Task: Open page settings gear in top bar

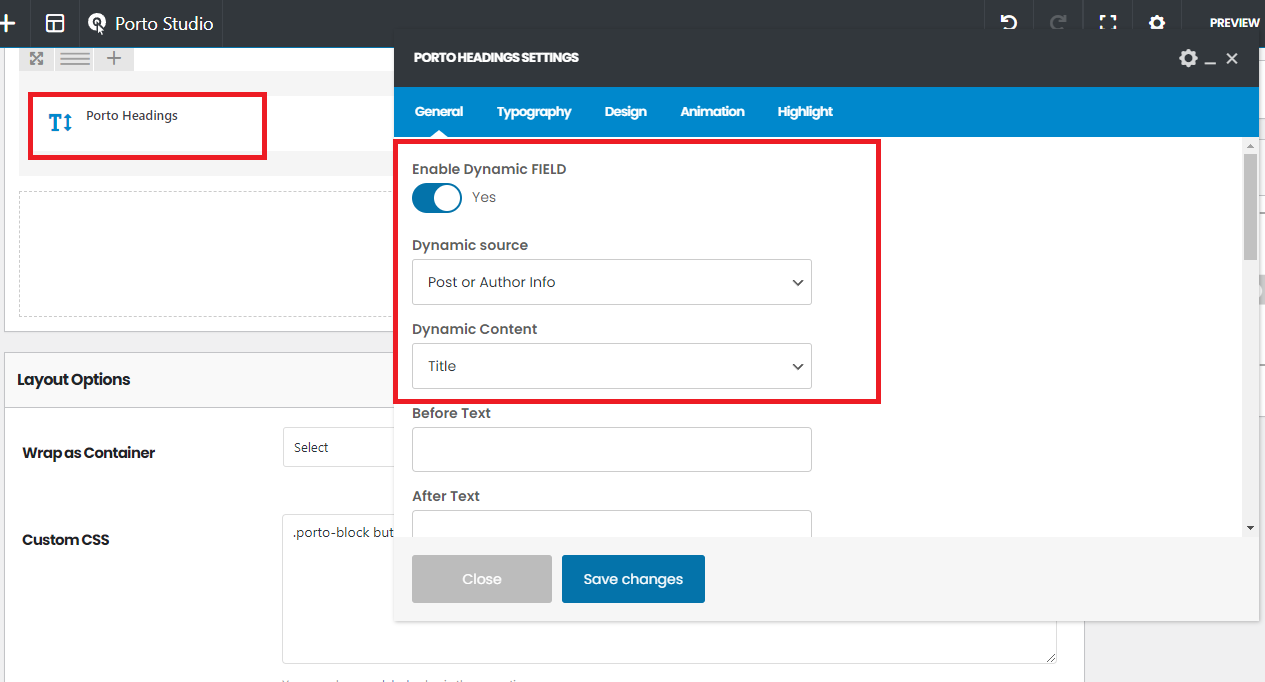Action: pyautogui.click(x=1157, y=22)
